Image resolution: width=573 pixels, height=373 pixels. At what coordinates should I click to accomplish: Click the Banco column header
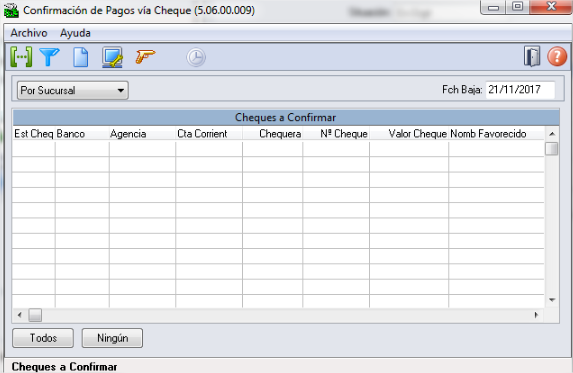click(x=82, y=134)
